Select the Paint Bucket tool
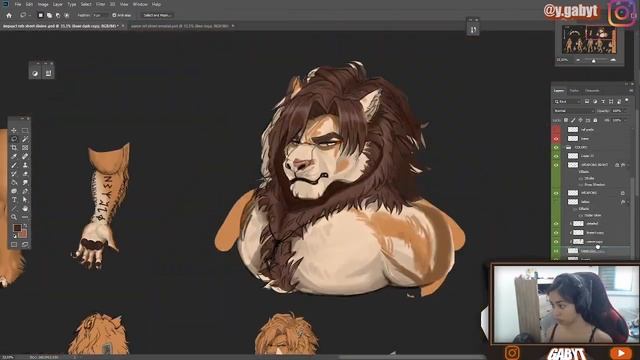The height and width of the screenshot is (360, 640). coord(14,182)
